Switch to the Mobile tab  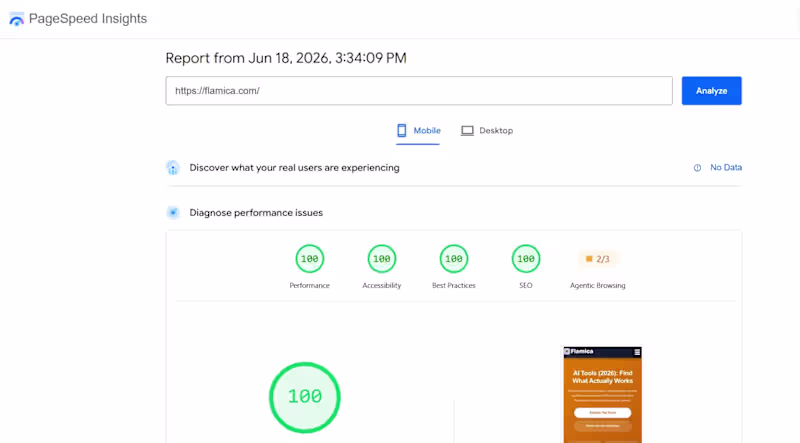(418, 131)
